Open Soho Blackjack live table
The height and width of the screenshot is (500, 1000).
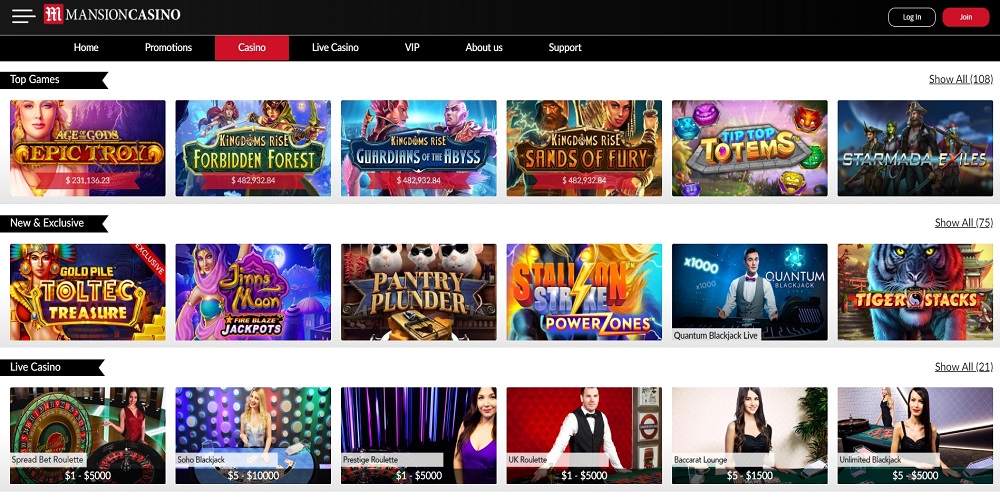coord(253,436)
